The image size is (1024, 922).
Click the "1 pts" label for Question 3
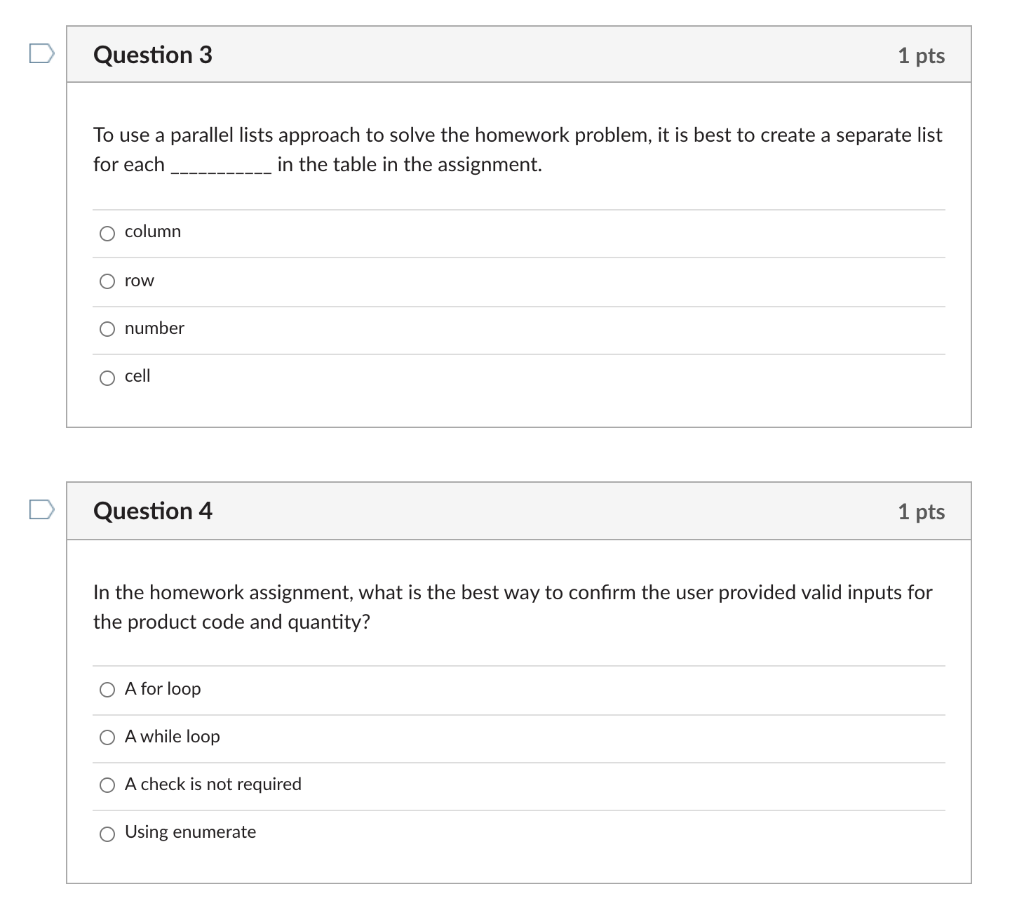[921, 55]
